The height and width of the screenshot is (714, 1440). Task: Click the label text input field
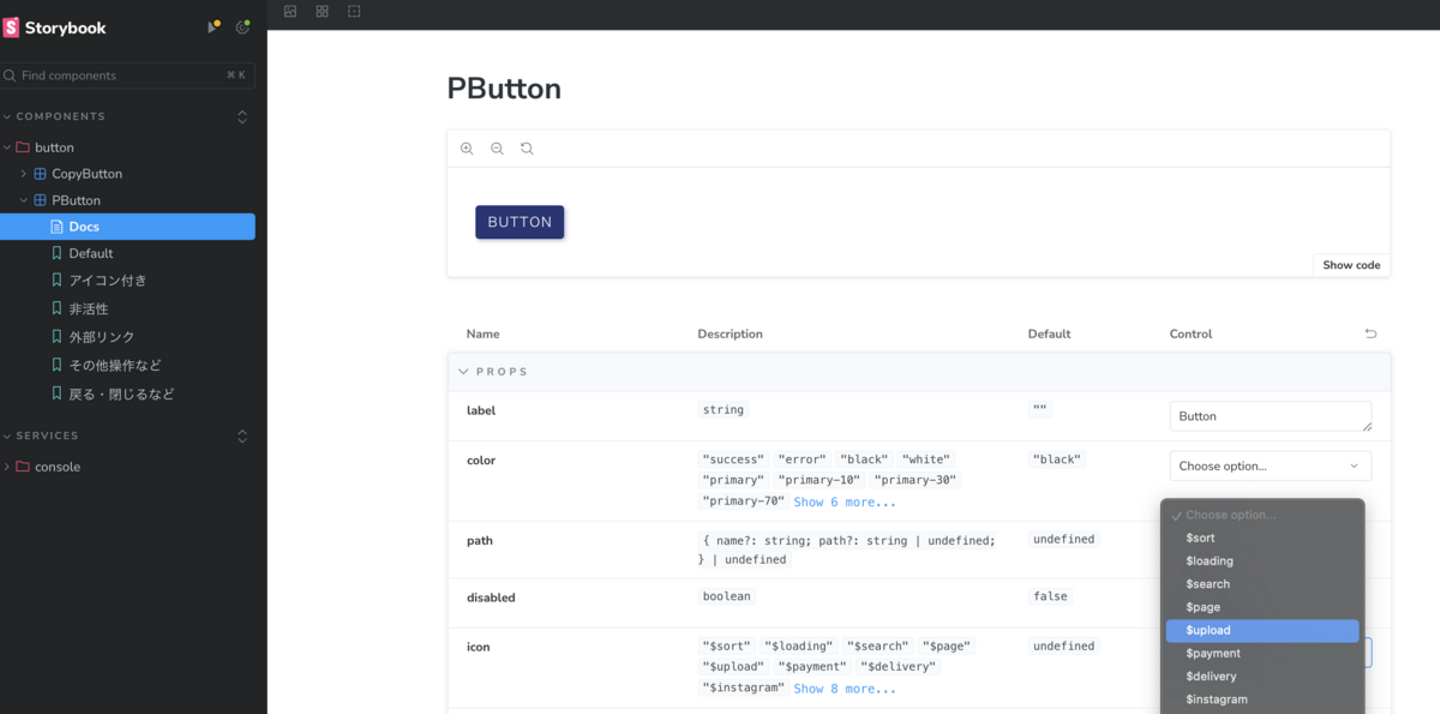click(1270, 416)
